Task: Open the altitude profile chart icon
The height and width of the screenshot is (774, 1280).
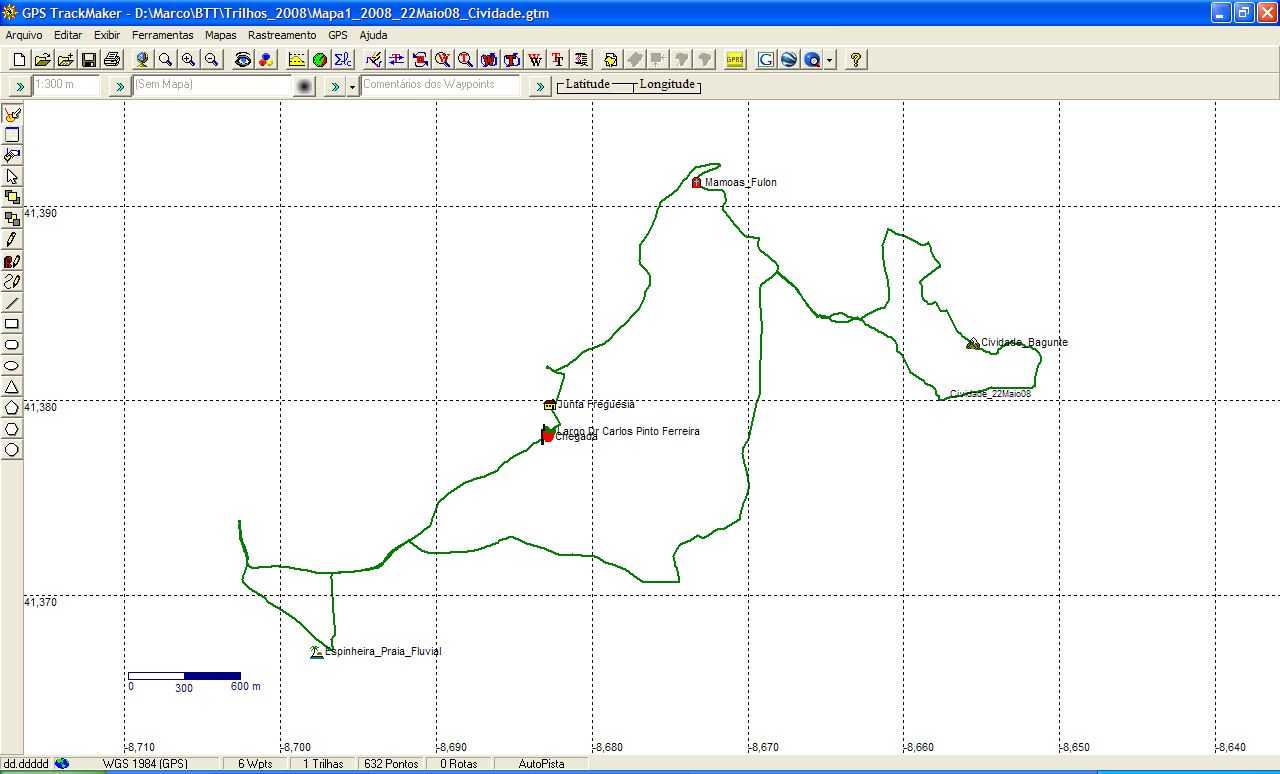Action: pyautogui.click(x=297, y=59)
